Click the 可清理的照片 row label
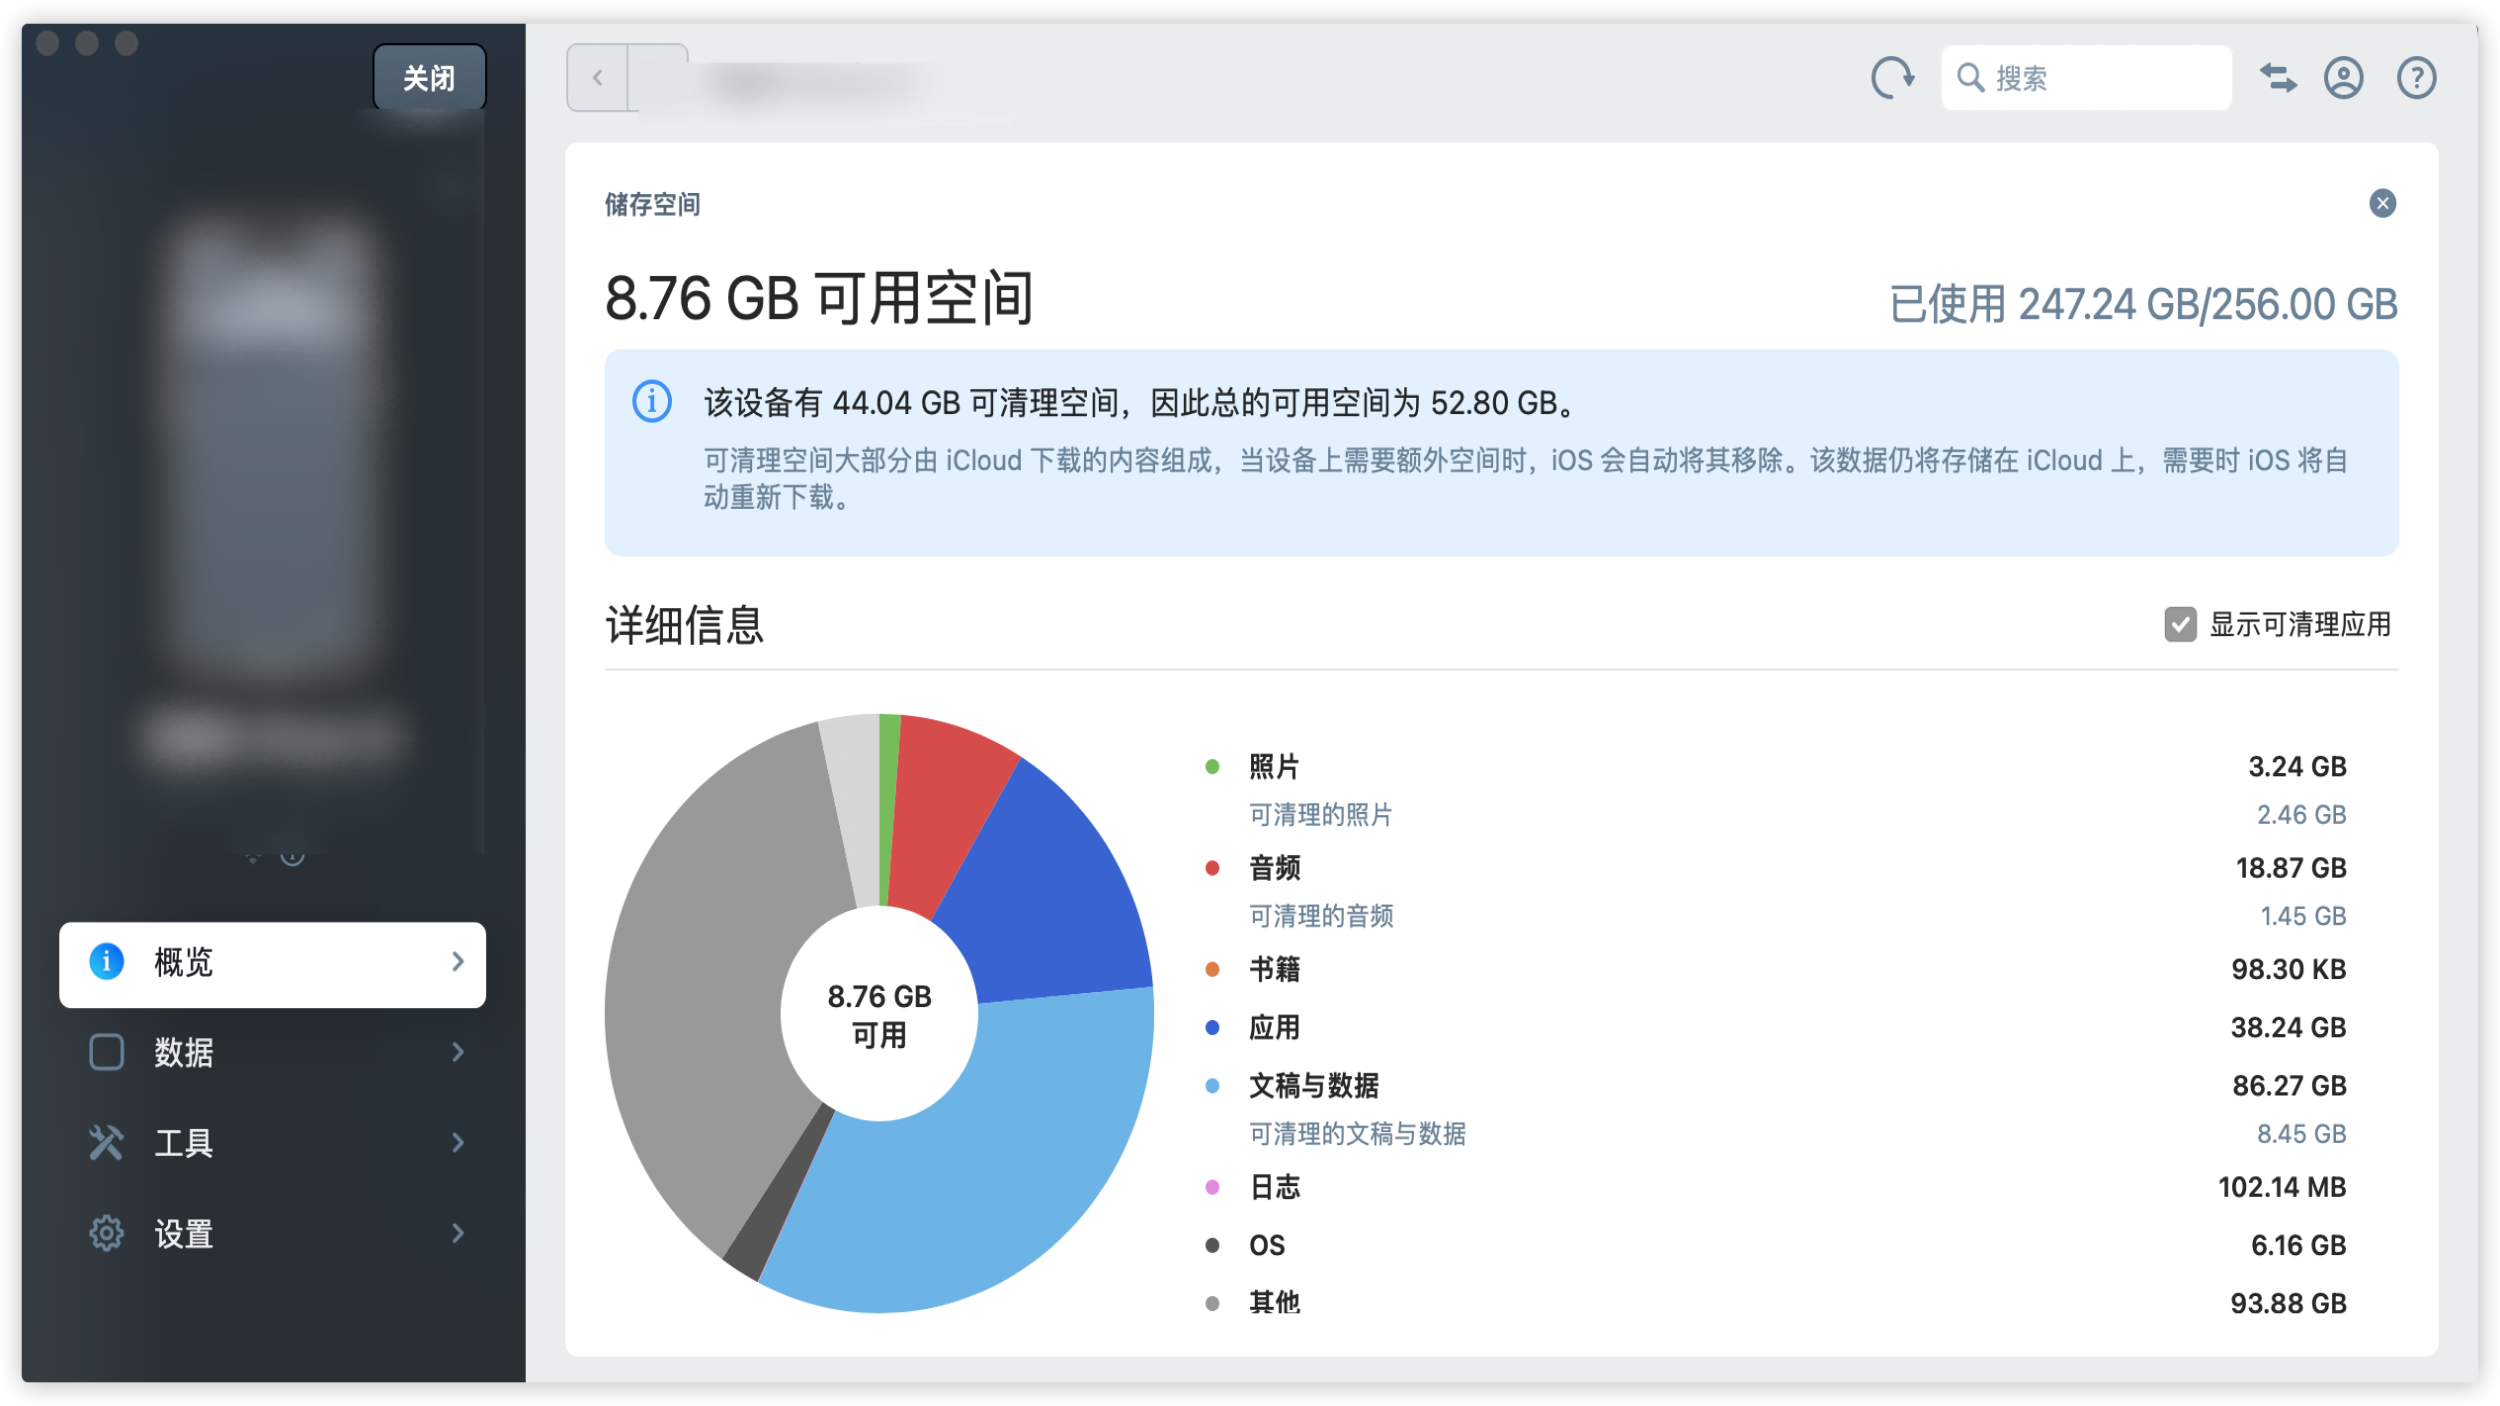The width and height of the screenshot is (2500, 1406). [1320, 816]
